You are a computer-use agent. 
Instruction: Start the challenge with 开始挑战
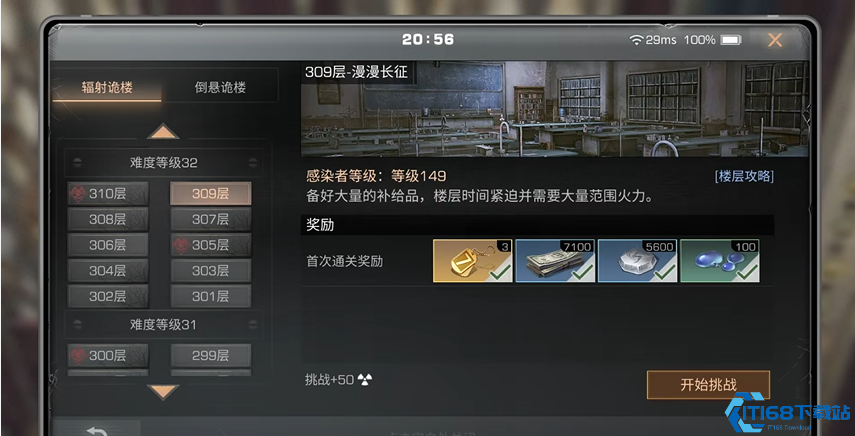tap(708, 385)
